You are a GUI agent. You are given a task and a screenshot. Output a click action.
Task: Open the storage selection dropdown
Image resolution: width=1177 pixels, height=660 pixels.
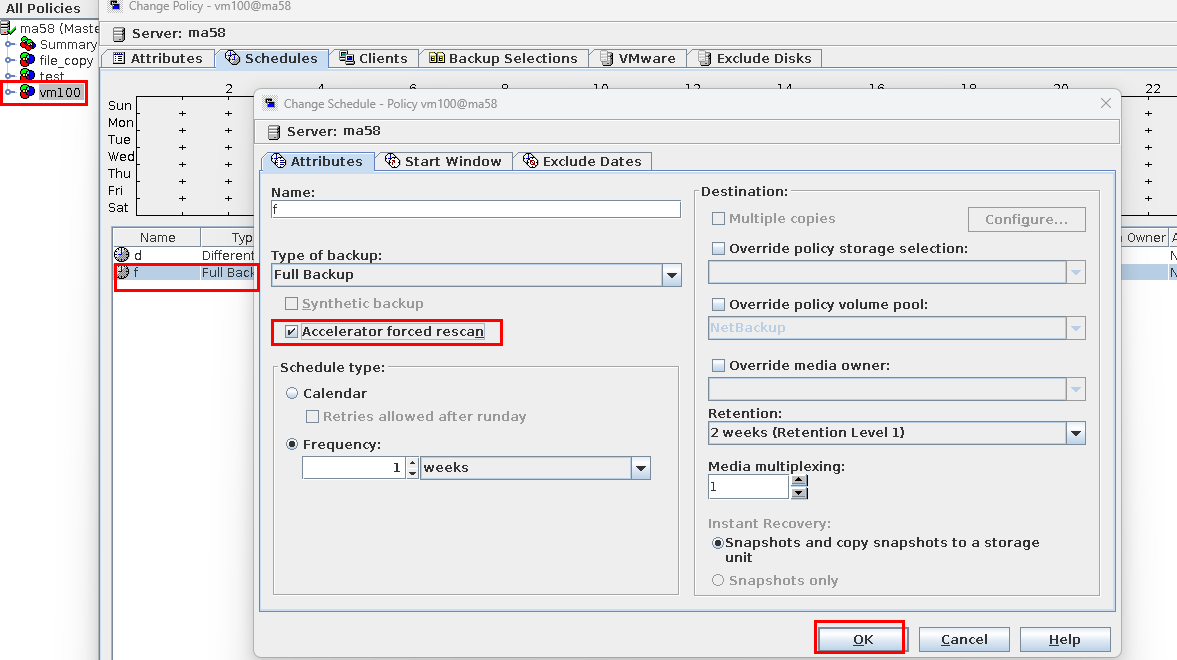[x=1076, y=273]
